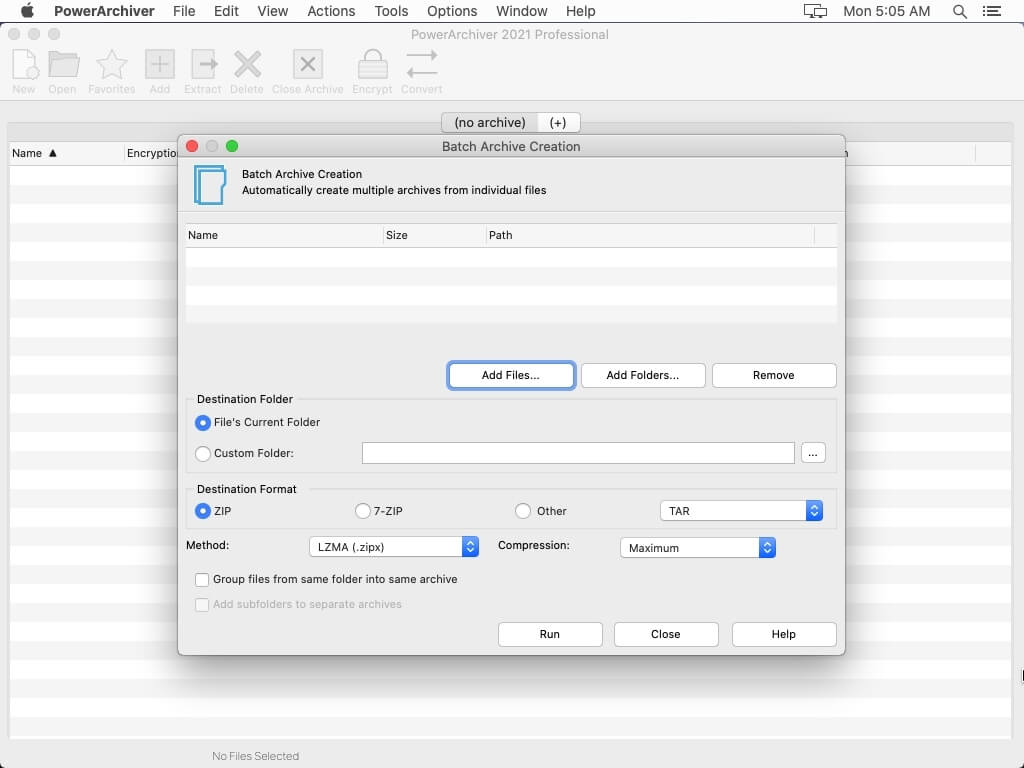1024x768 pixels.
Task: Open the Compression Maximum dropdown
Action: click(697, 547)
